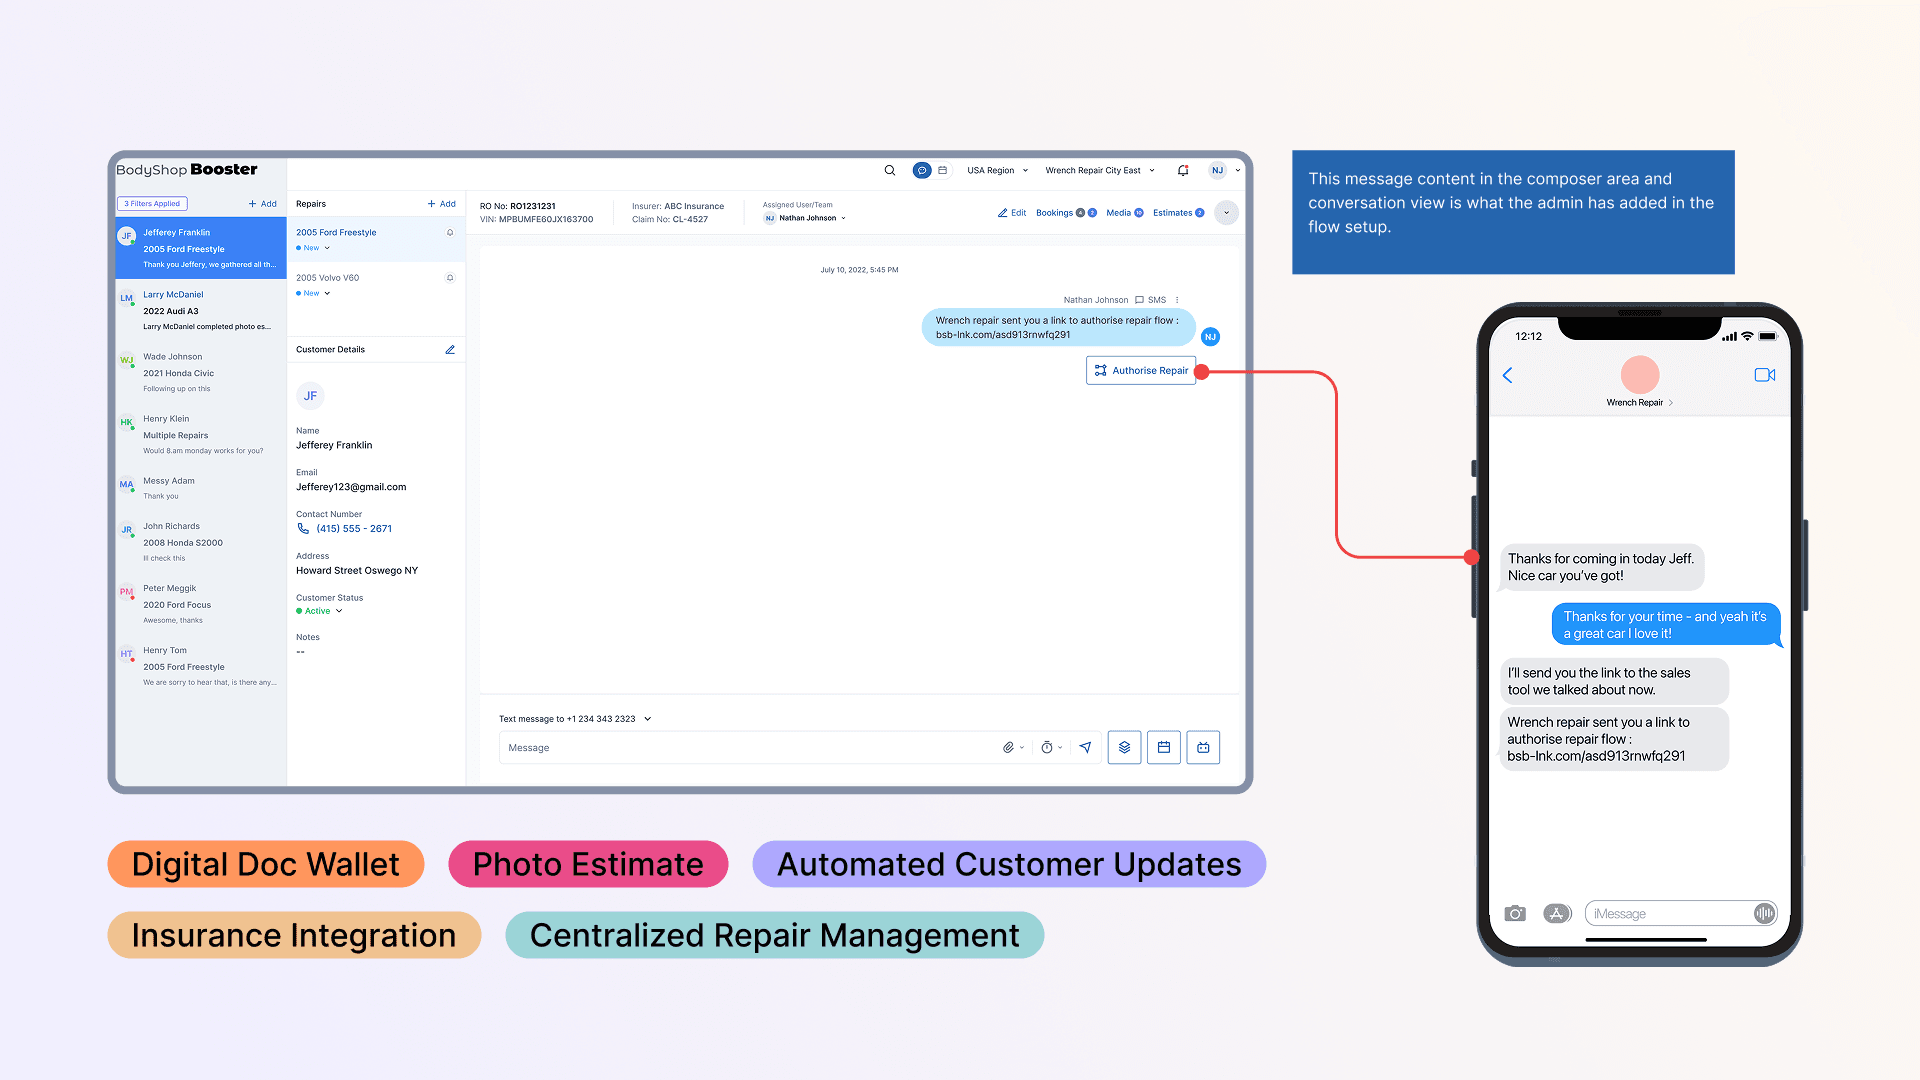Image resolution: width=1920 pixels, height=1080 pixels.
Task: Click the PM avatar for Peter Meggik
Action: [x=127, y=592]
